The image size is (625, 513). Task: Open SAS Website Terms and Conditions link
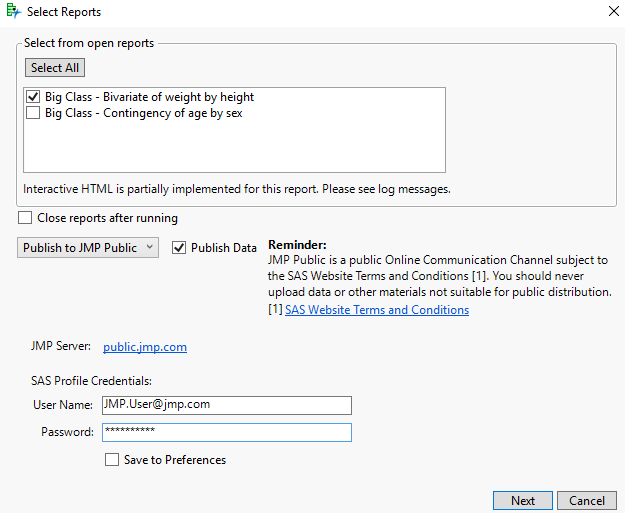click(376, 310)
